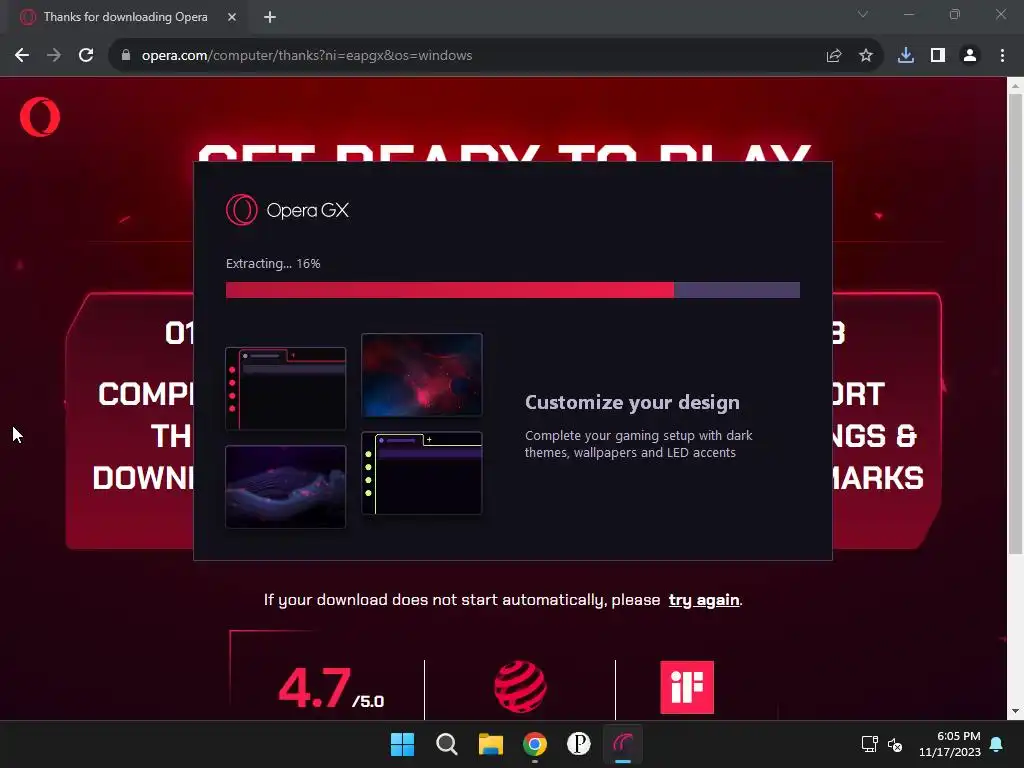Select the purple waves wallpaper thumbnail

click(x=285, y=487)
